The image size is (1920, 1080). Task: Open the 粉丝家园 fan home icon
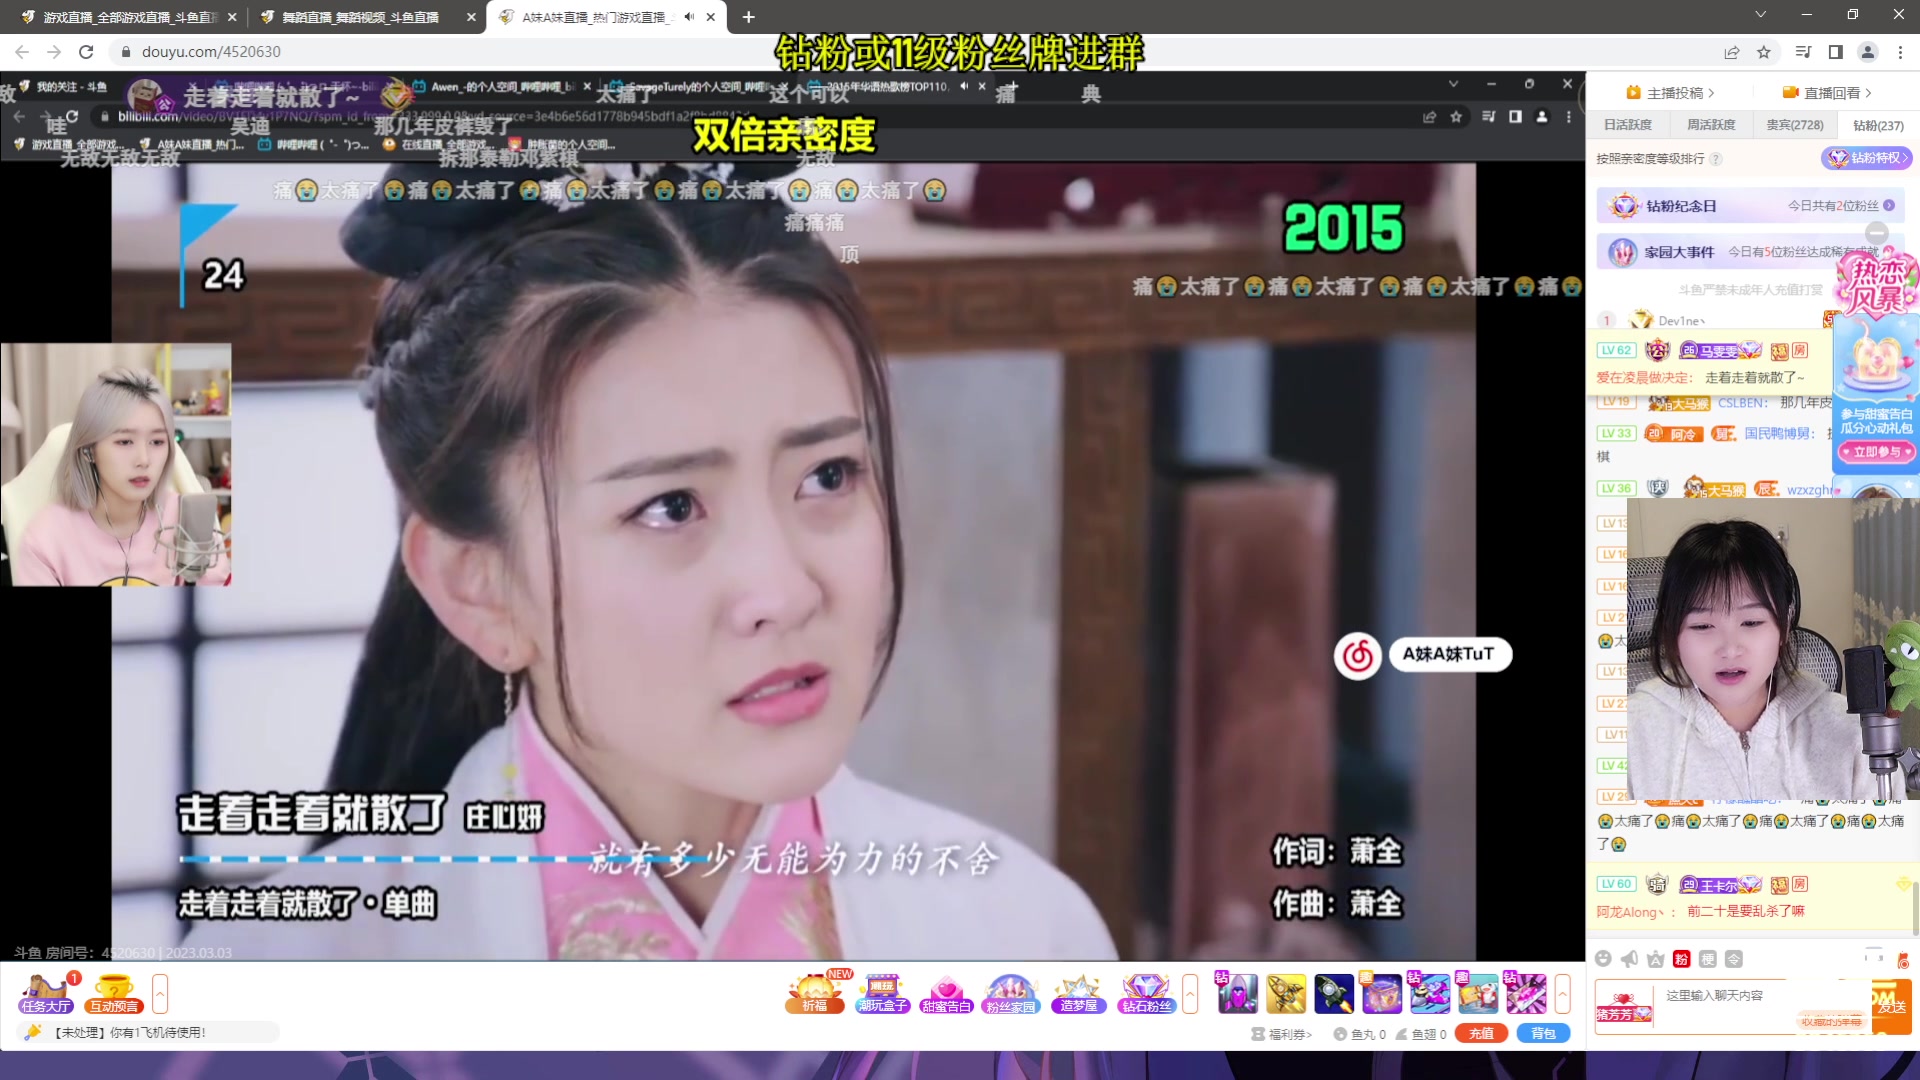[1011, 993]
